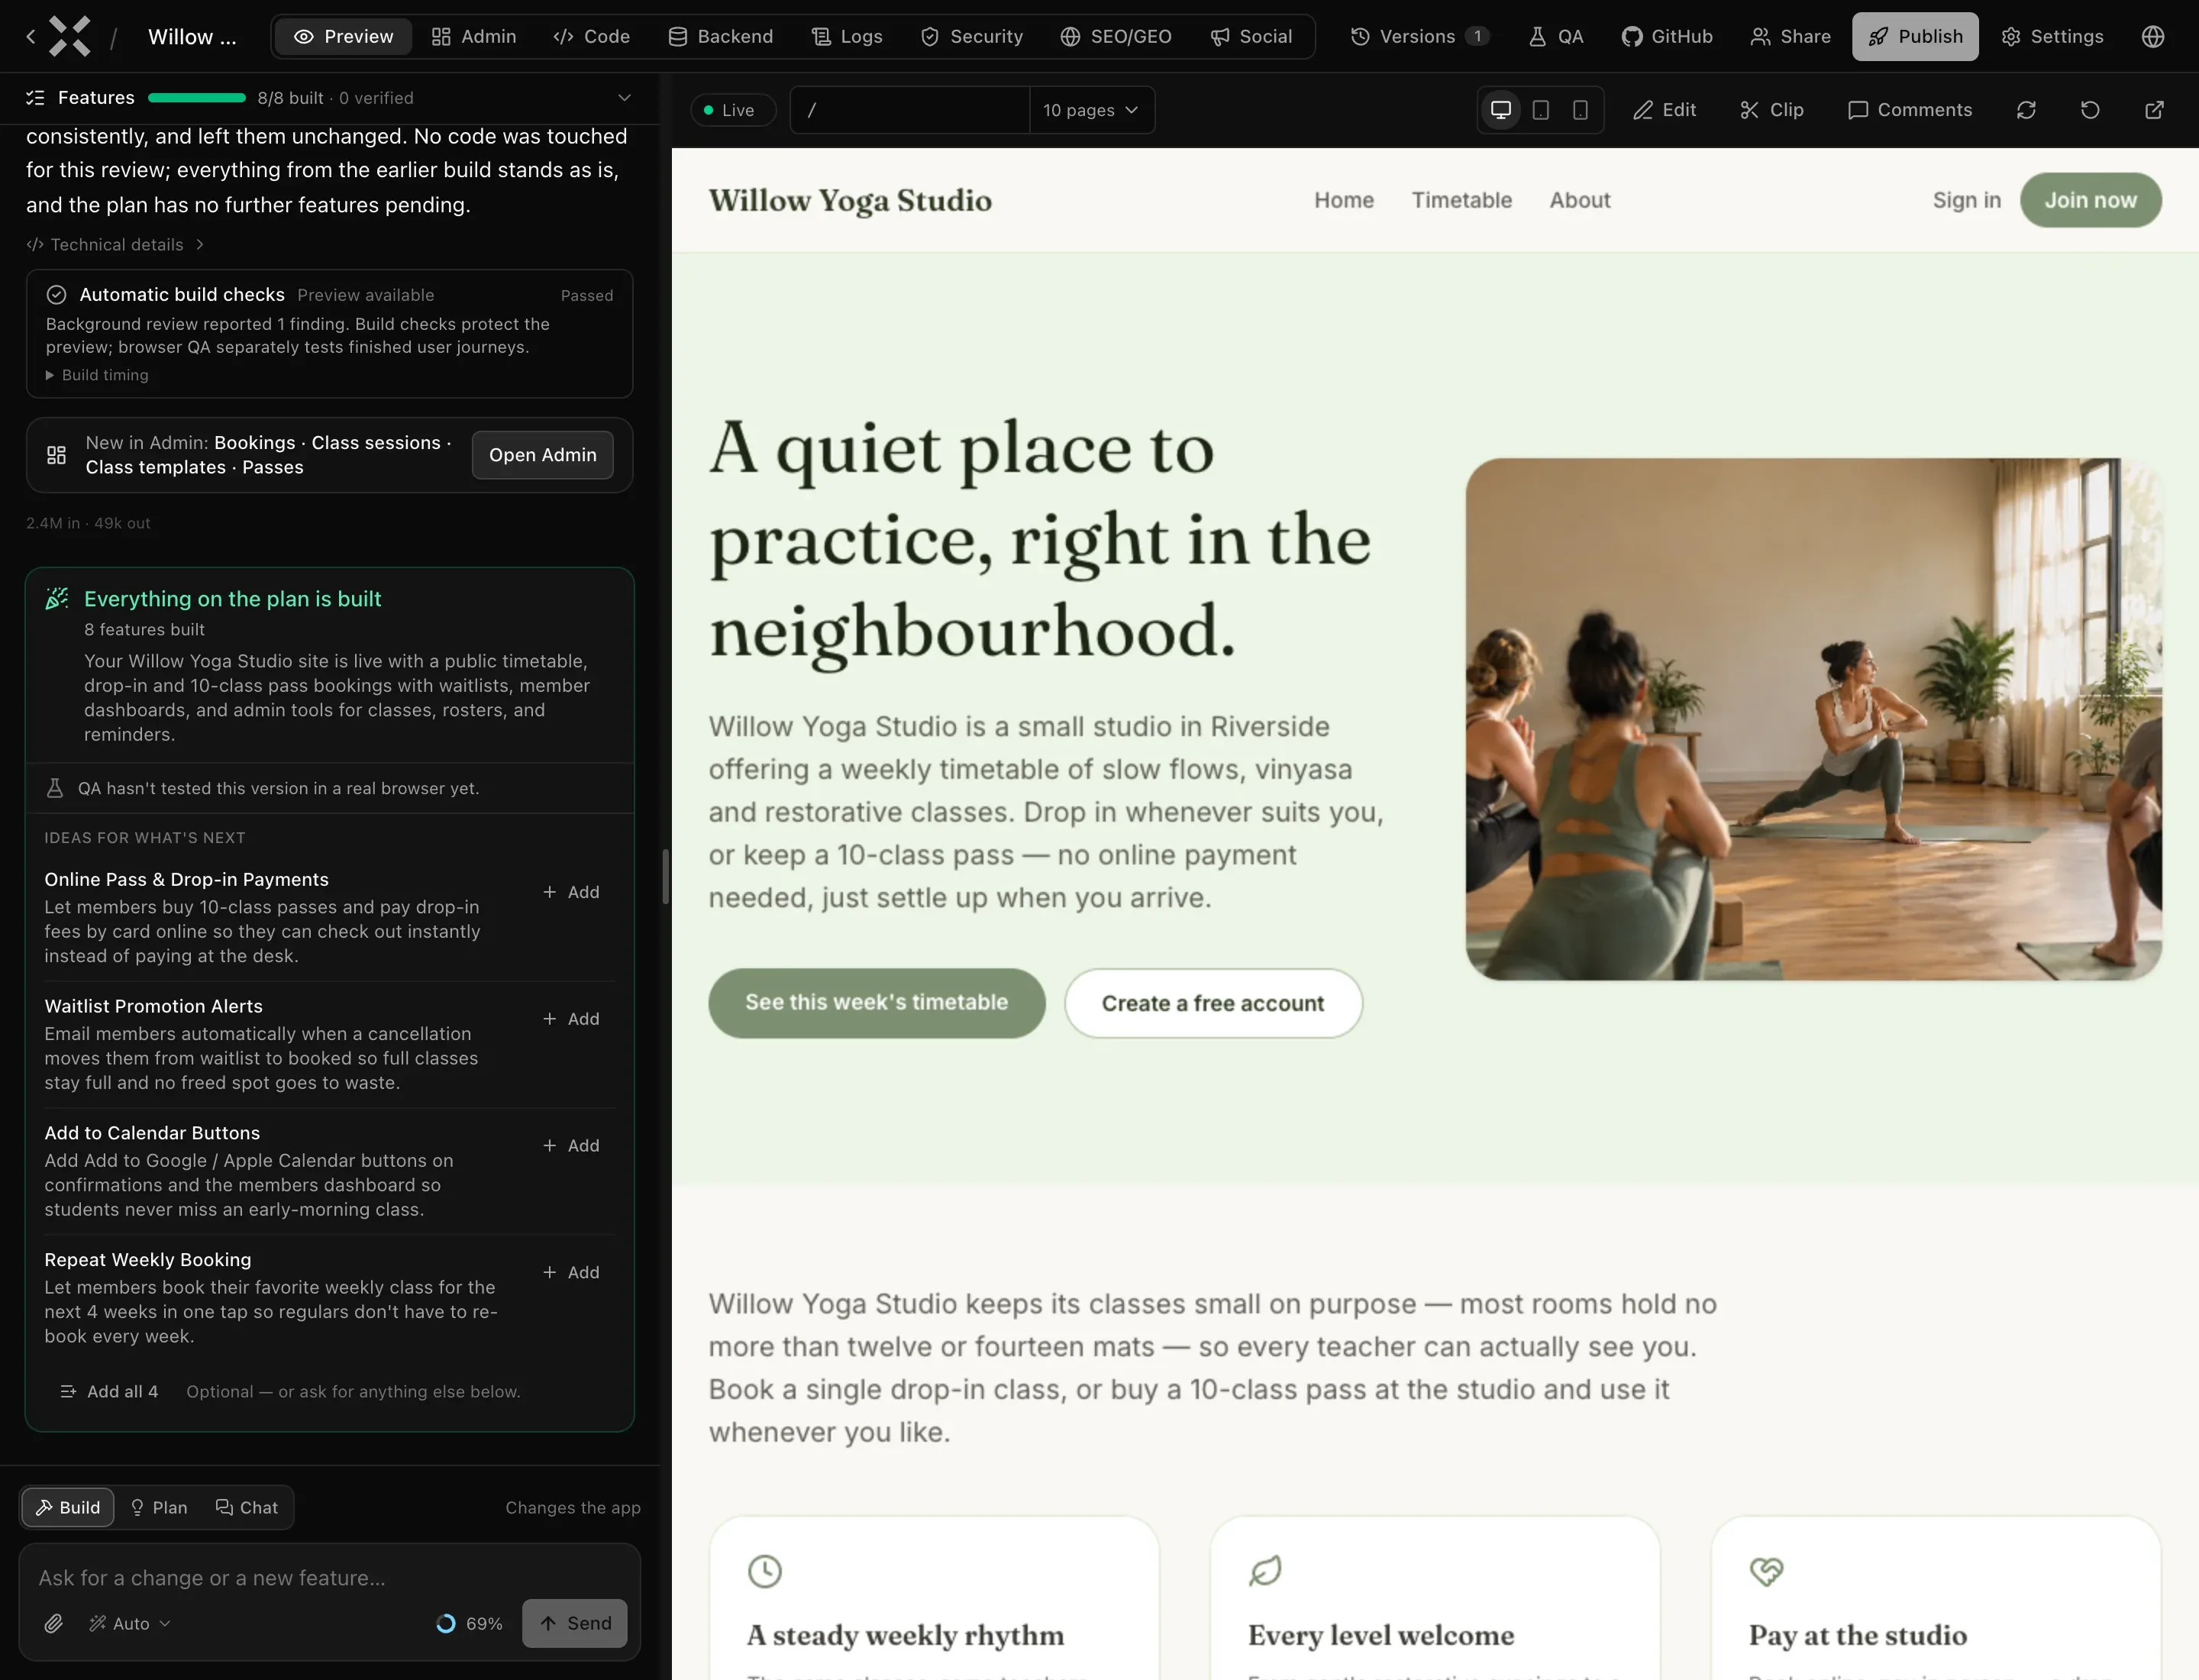
Task: Click the URL path field
Action: click(x=909, y=110)
